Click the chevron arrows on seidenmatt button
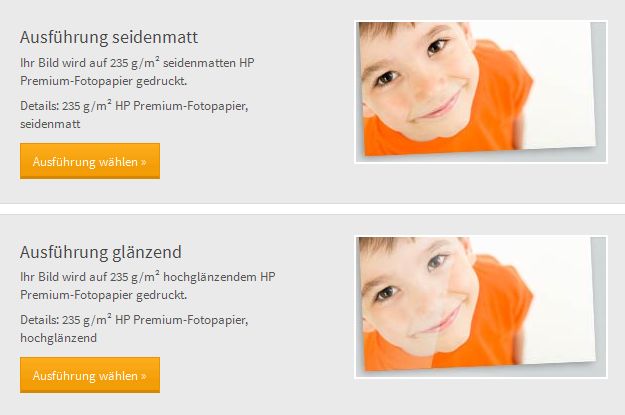This screenshot has width=625, height=415. (143, 162)
